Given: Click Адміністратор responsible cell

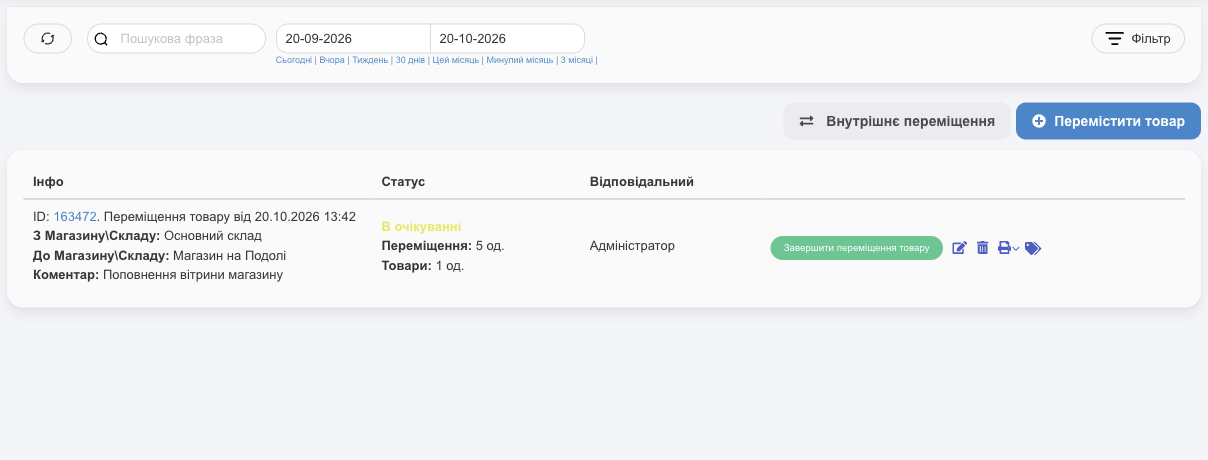Looking at the screenshot, I should coord(632,245).
